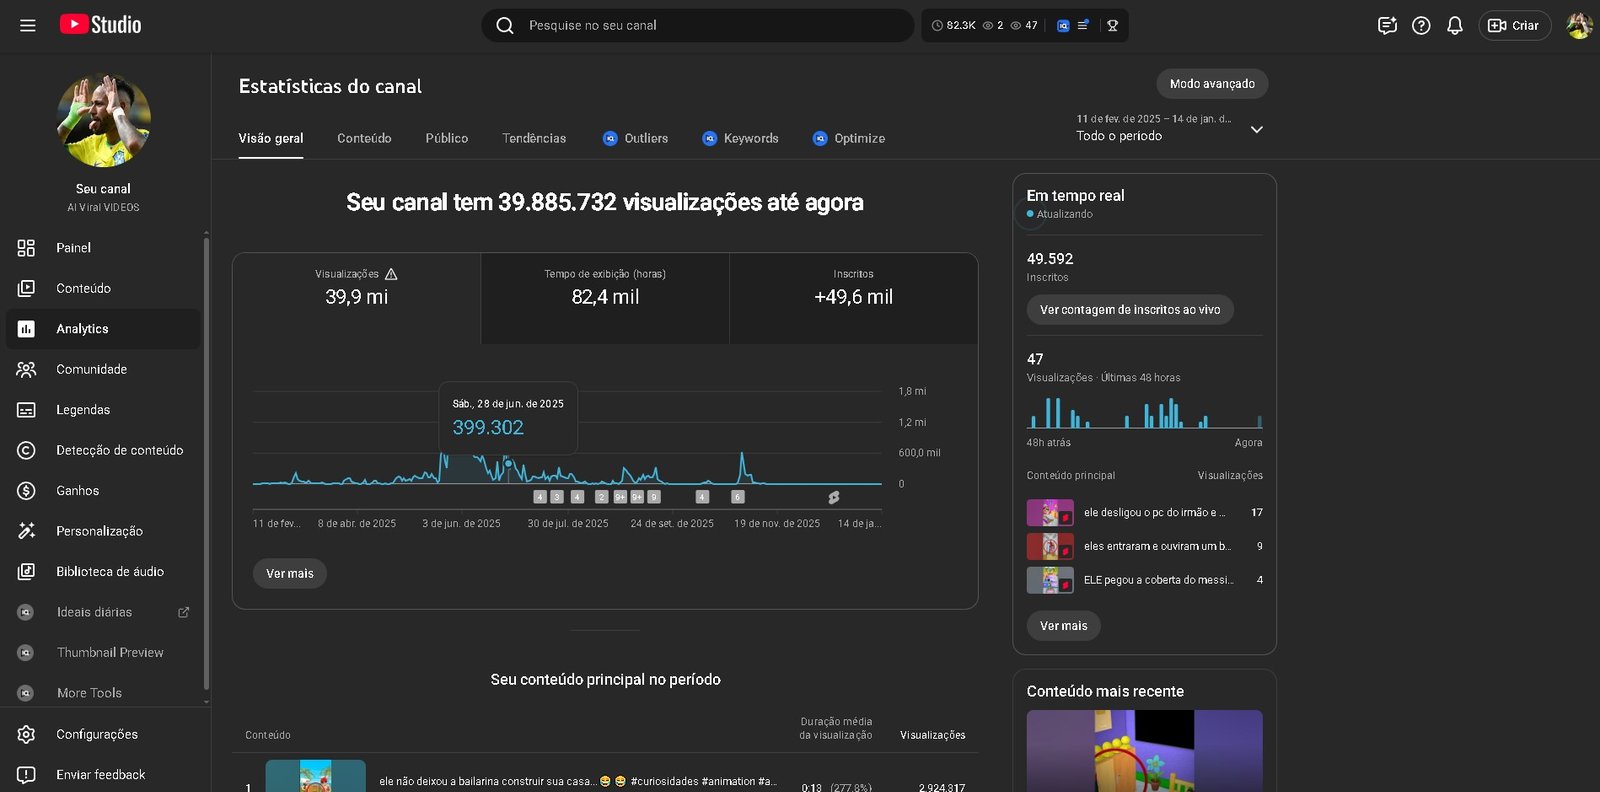Click the Biblioteca de áudio icon
1600x792 pixels.
click(x=26, y=572)
